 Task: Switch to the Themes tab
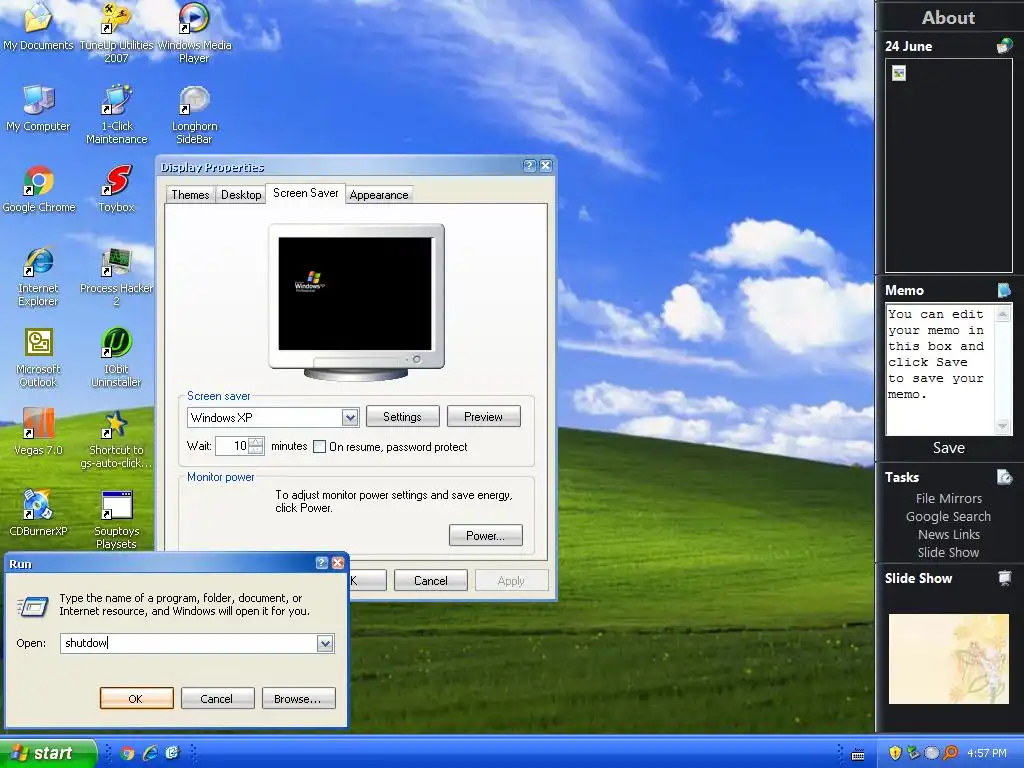click(190, 195)
